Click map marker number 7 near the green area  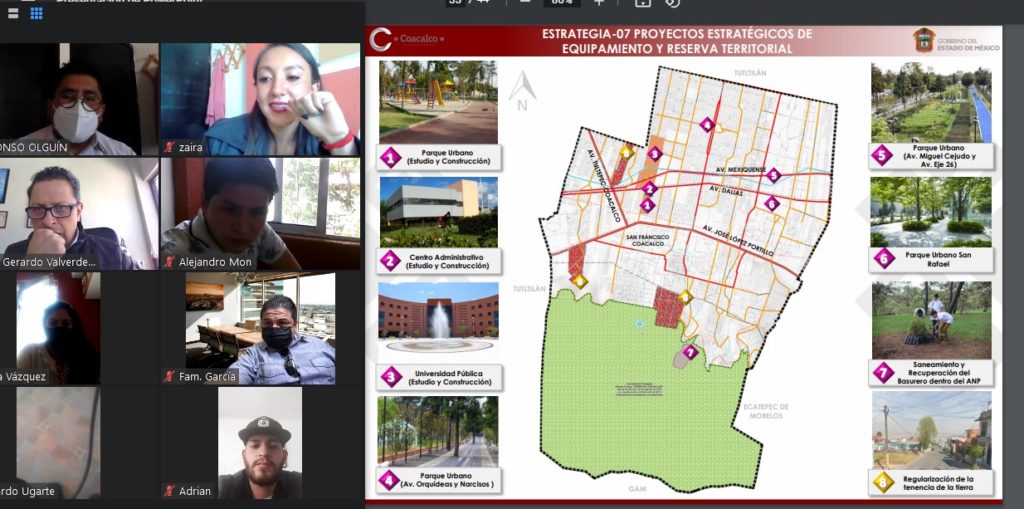point(690,351)
